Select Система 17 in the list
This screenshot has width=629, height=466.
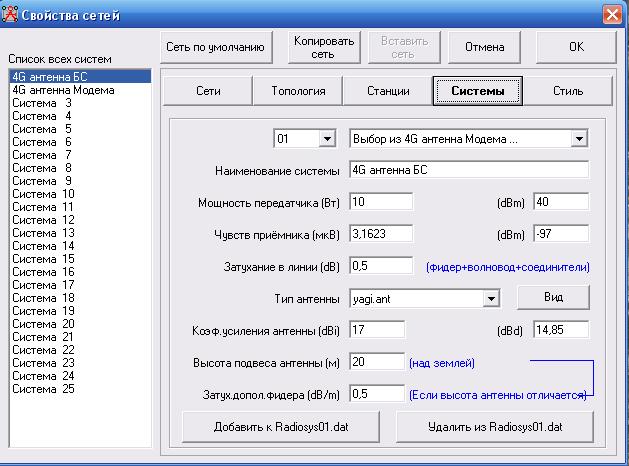(80, 285)
